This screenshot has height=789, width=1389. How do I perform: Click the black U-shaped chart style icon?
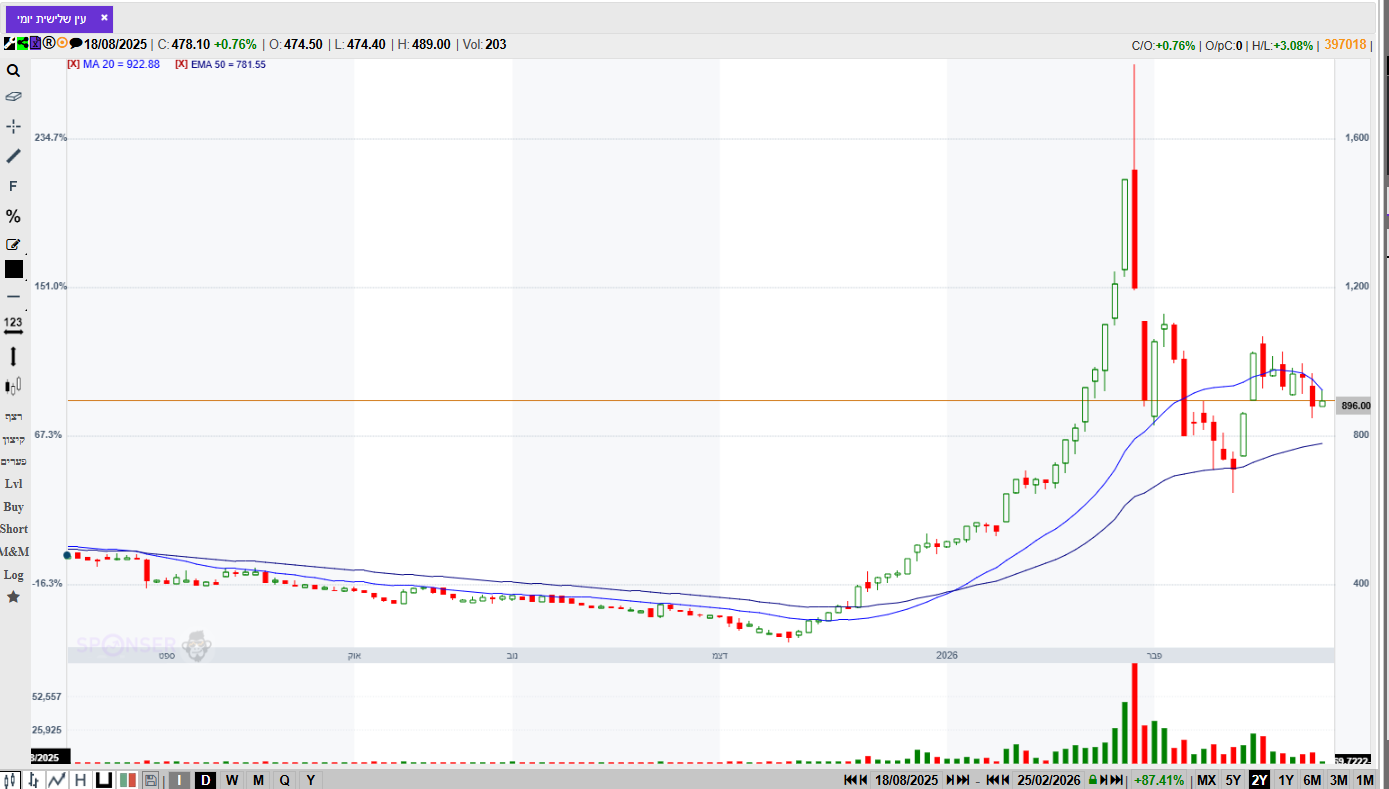pos(103,780)
